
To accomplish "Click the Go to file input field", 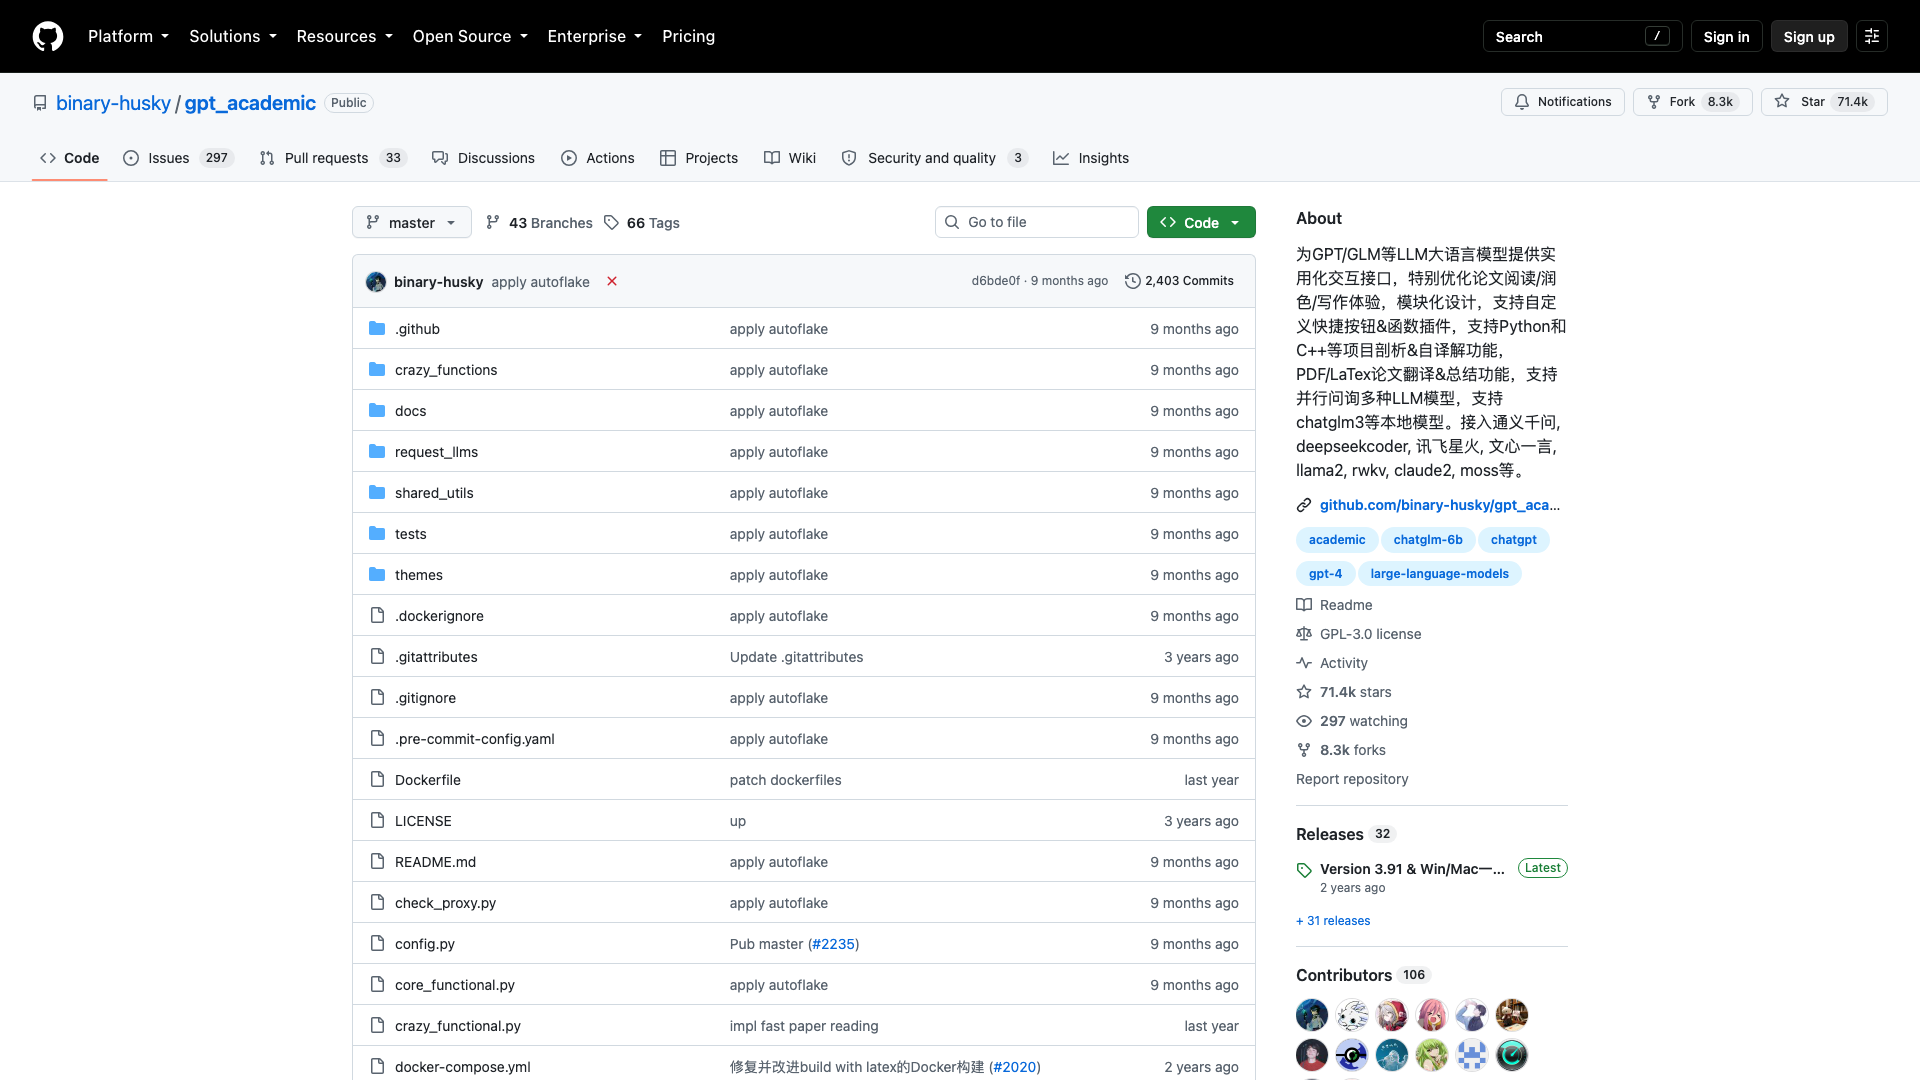I will point(1036,222).
